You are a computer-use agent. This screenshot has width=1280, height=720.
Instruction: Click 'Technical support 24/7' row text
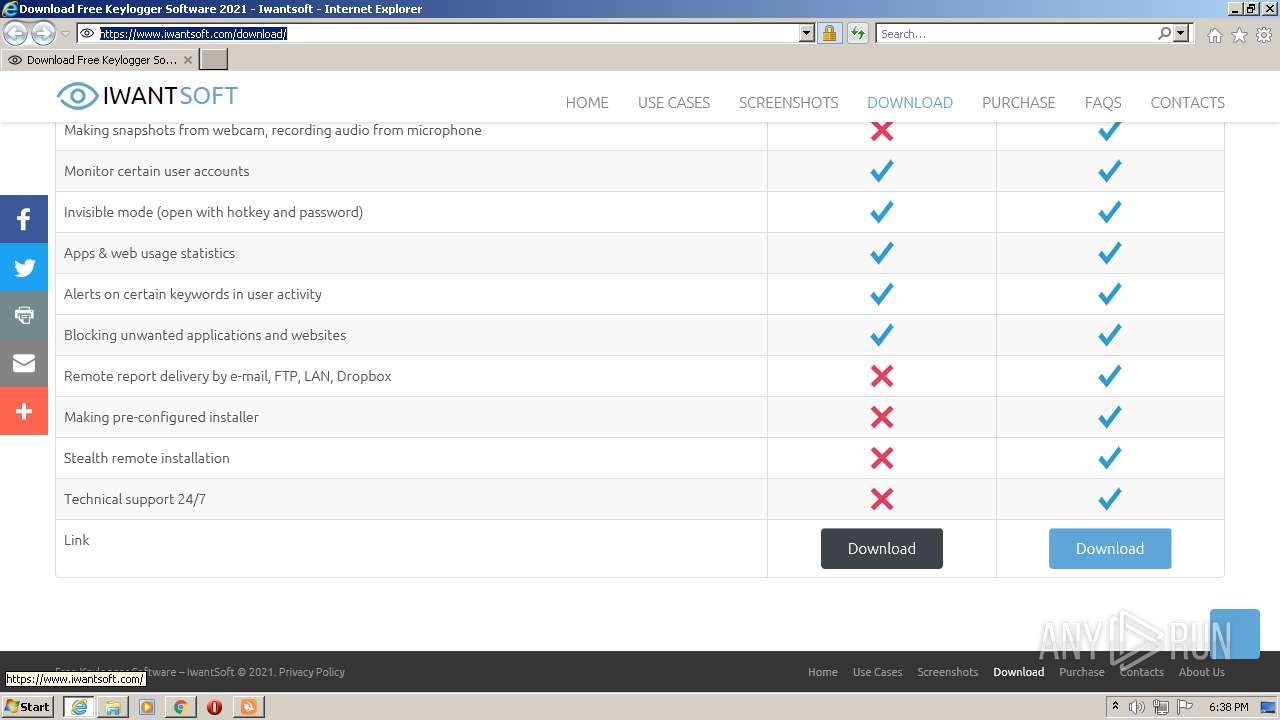pyautogui.click(x=135, y=499)
